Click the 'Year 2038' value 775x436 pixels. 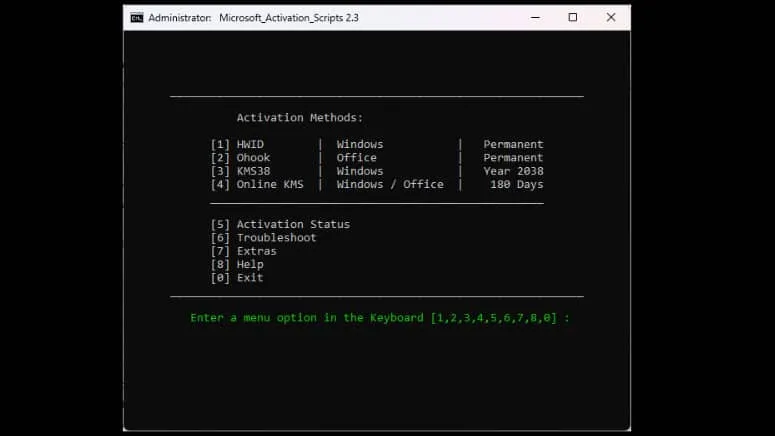pos(514,171)
